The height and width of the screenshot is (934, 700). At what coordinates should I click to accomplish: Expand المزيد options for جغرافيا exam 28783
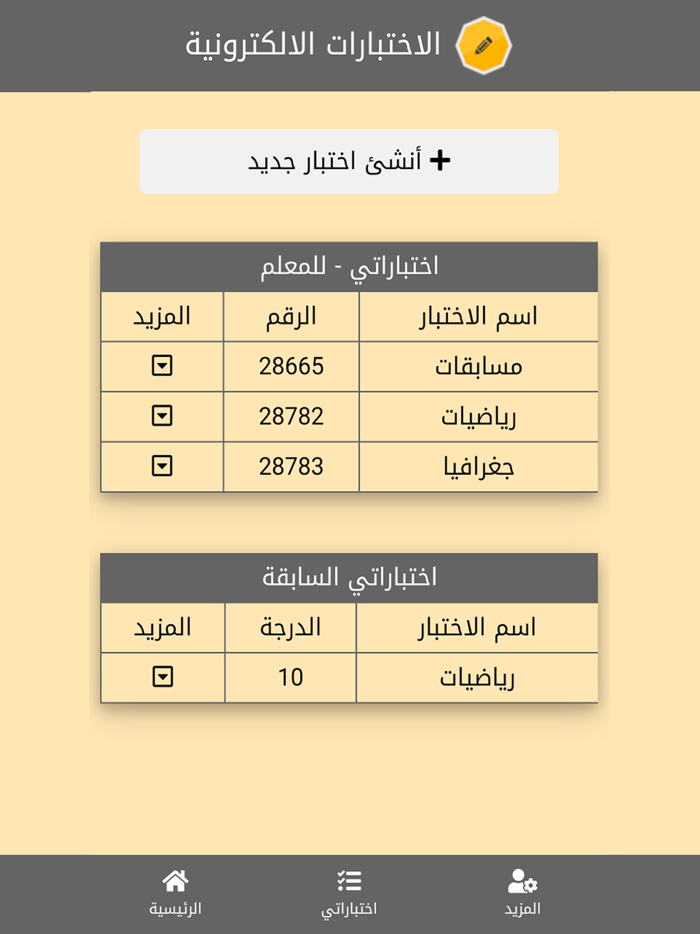[162, 466]
